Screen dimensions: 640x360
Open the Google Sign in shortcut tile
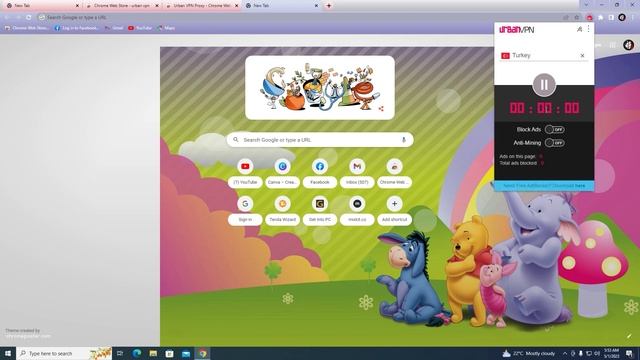tap(245, 211)
